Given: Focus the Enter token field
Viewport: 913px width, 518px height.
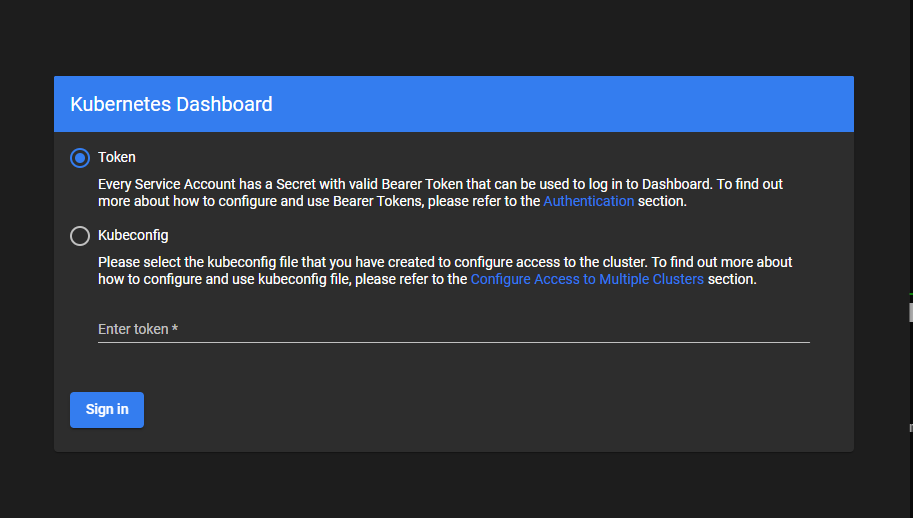Looking at the screenshot, I should [x=454, y=329].
